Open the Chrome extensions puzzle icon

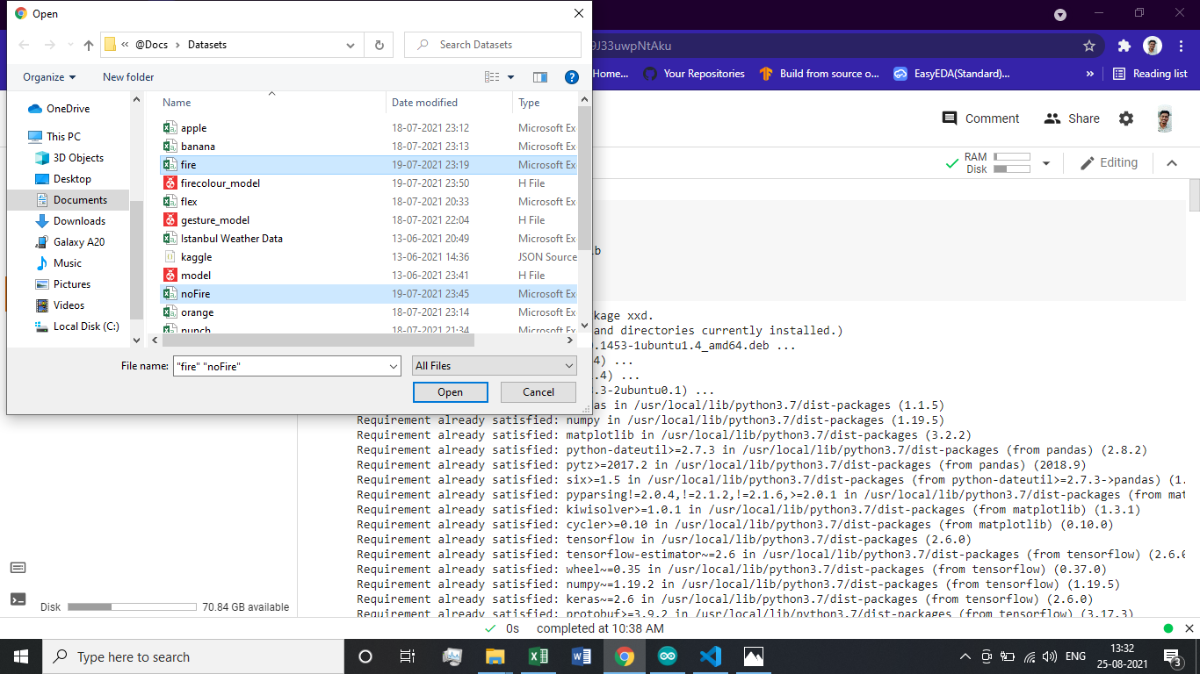1124,45
